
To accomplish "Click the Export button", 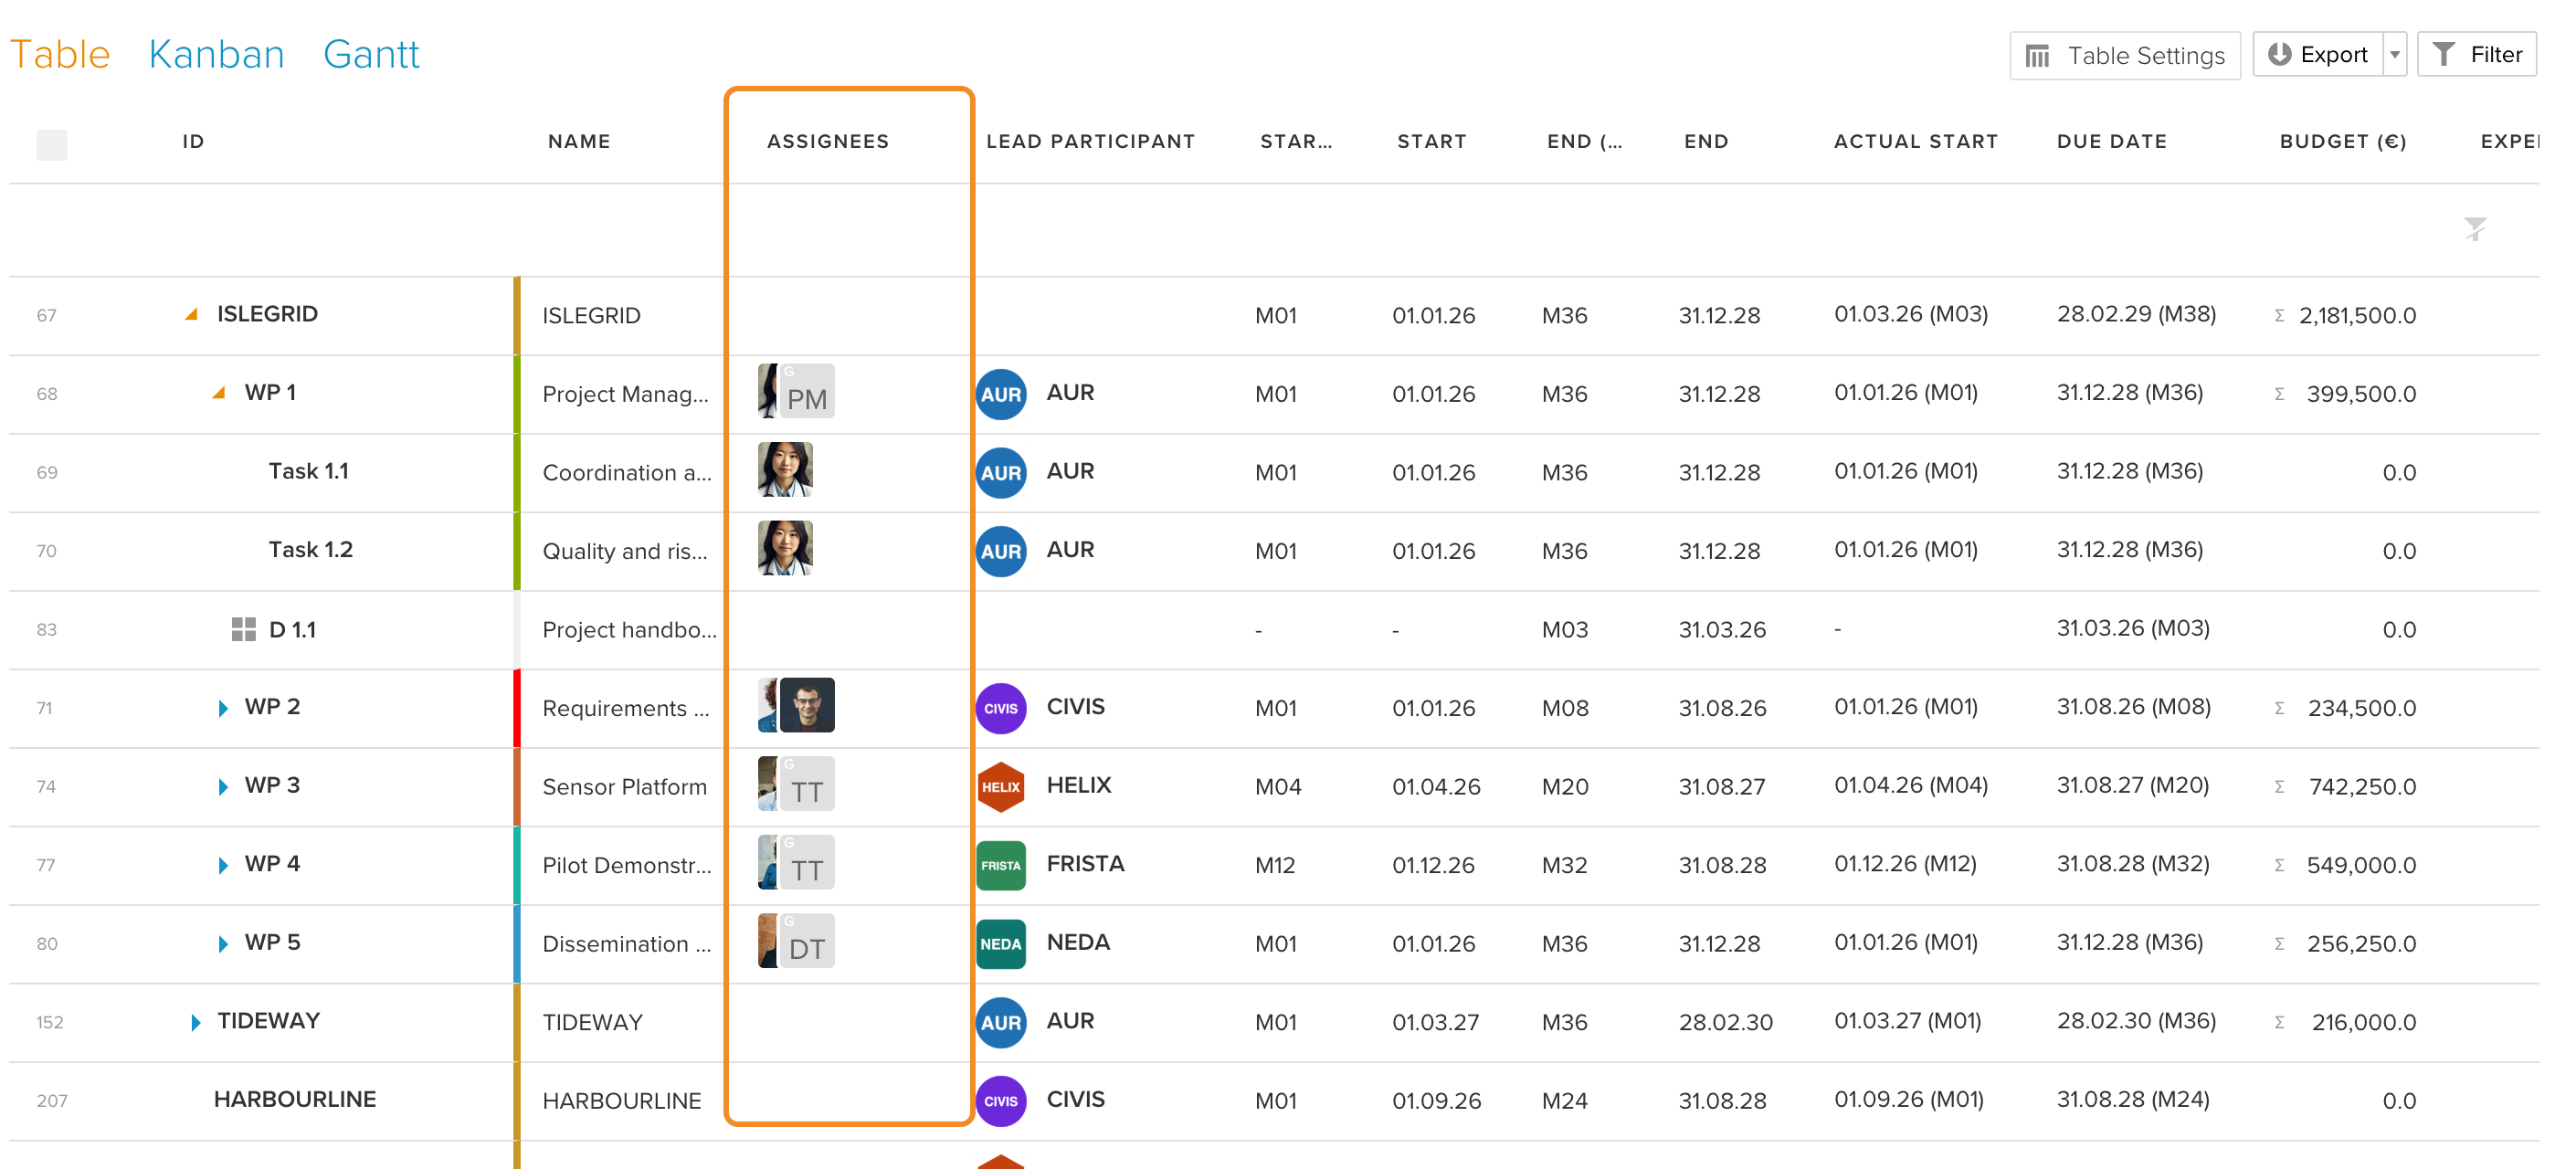I will 2317,55.
